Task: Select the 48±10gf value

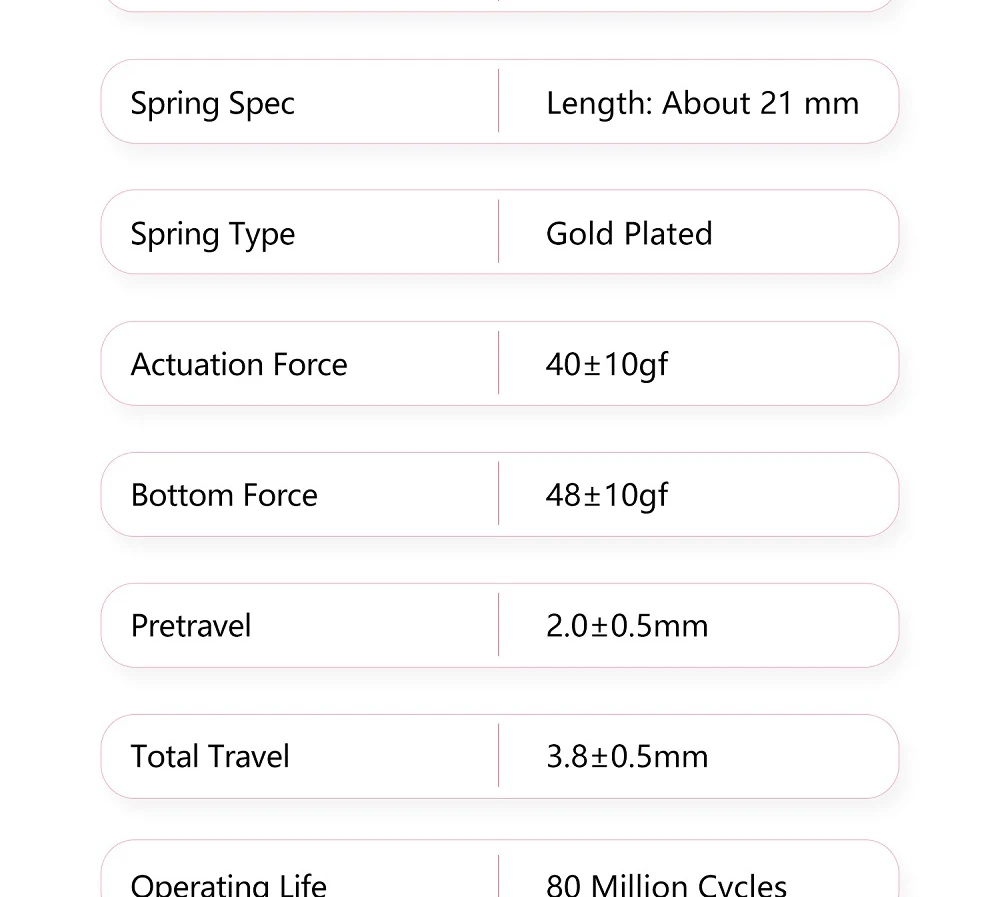Action: click(x=606, y=495)
